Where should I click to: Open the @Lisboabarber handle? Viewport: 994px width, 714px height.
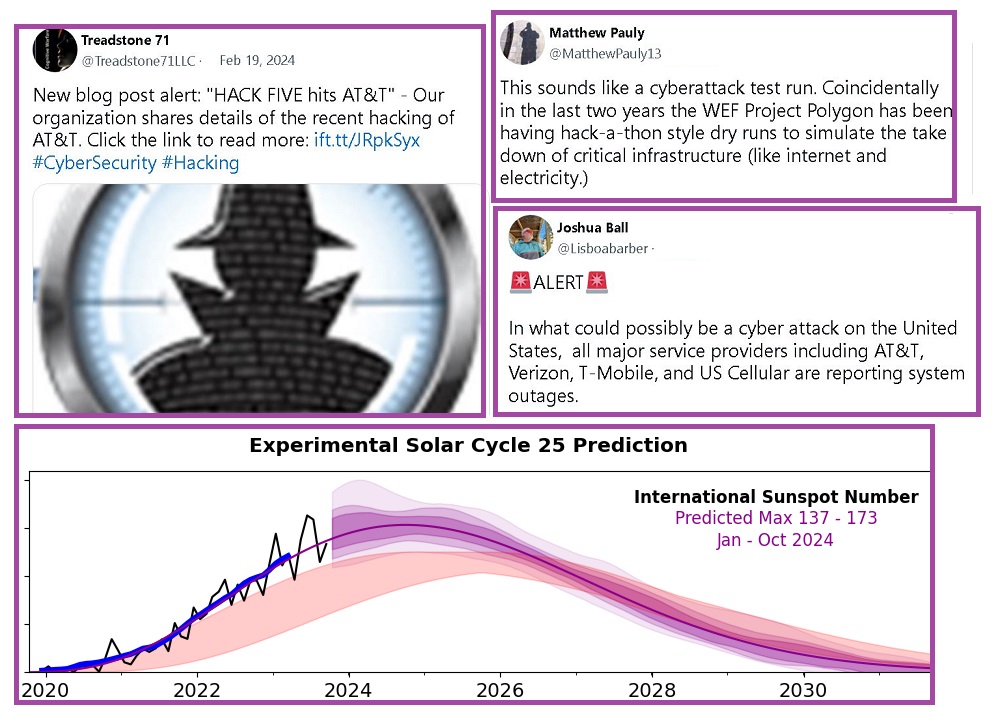603,247
